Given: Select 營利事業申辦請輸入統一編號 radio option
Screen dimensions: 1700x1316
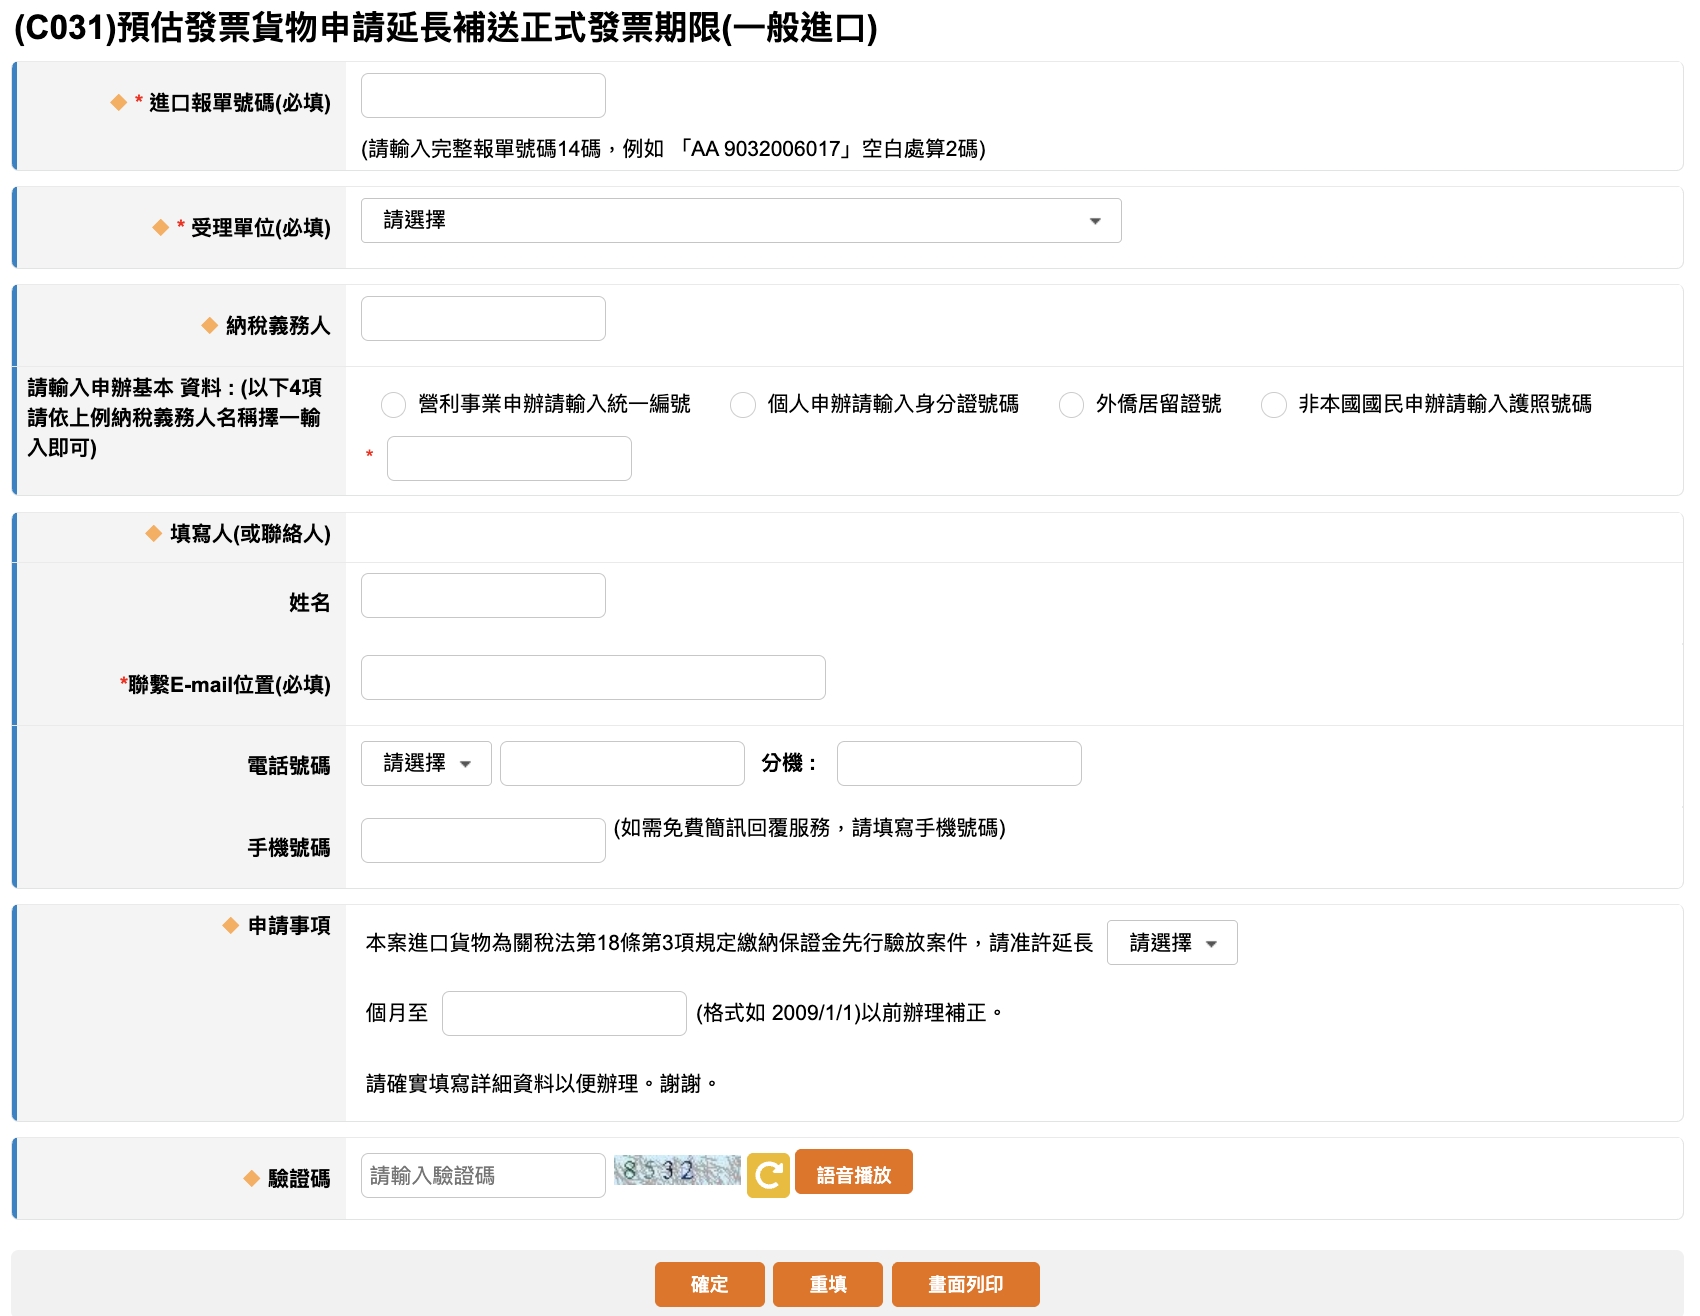Looking at the screenshot, I should coord(394,405).
